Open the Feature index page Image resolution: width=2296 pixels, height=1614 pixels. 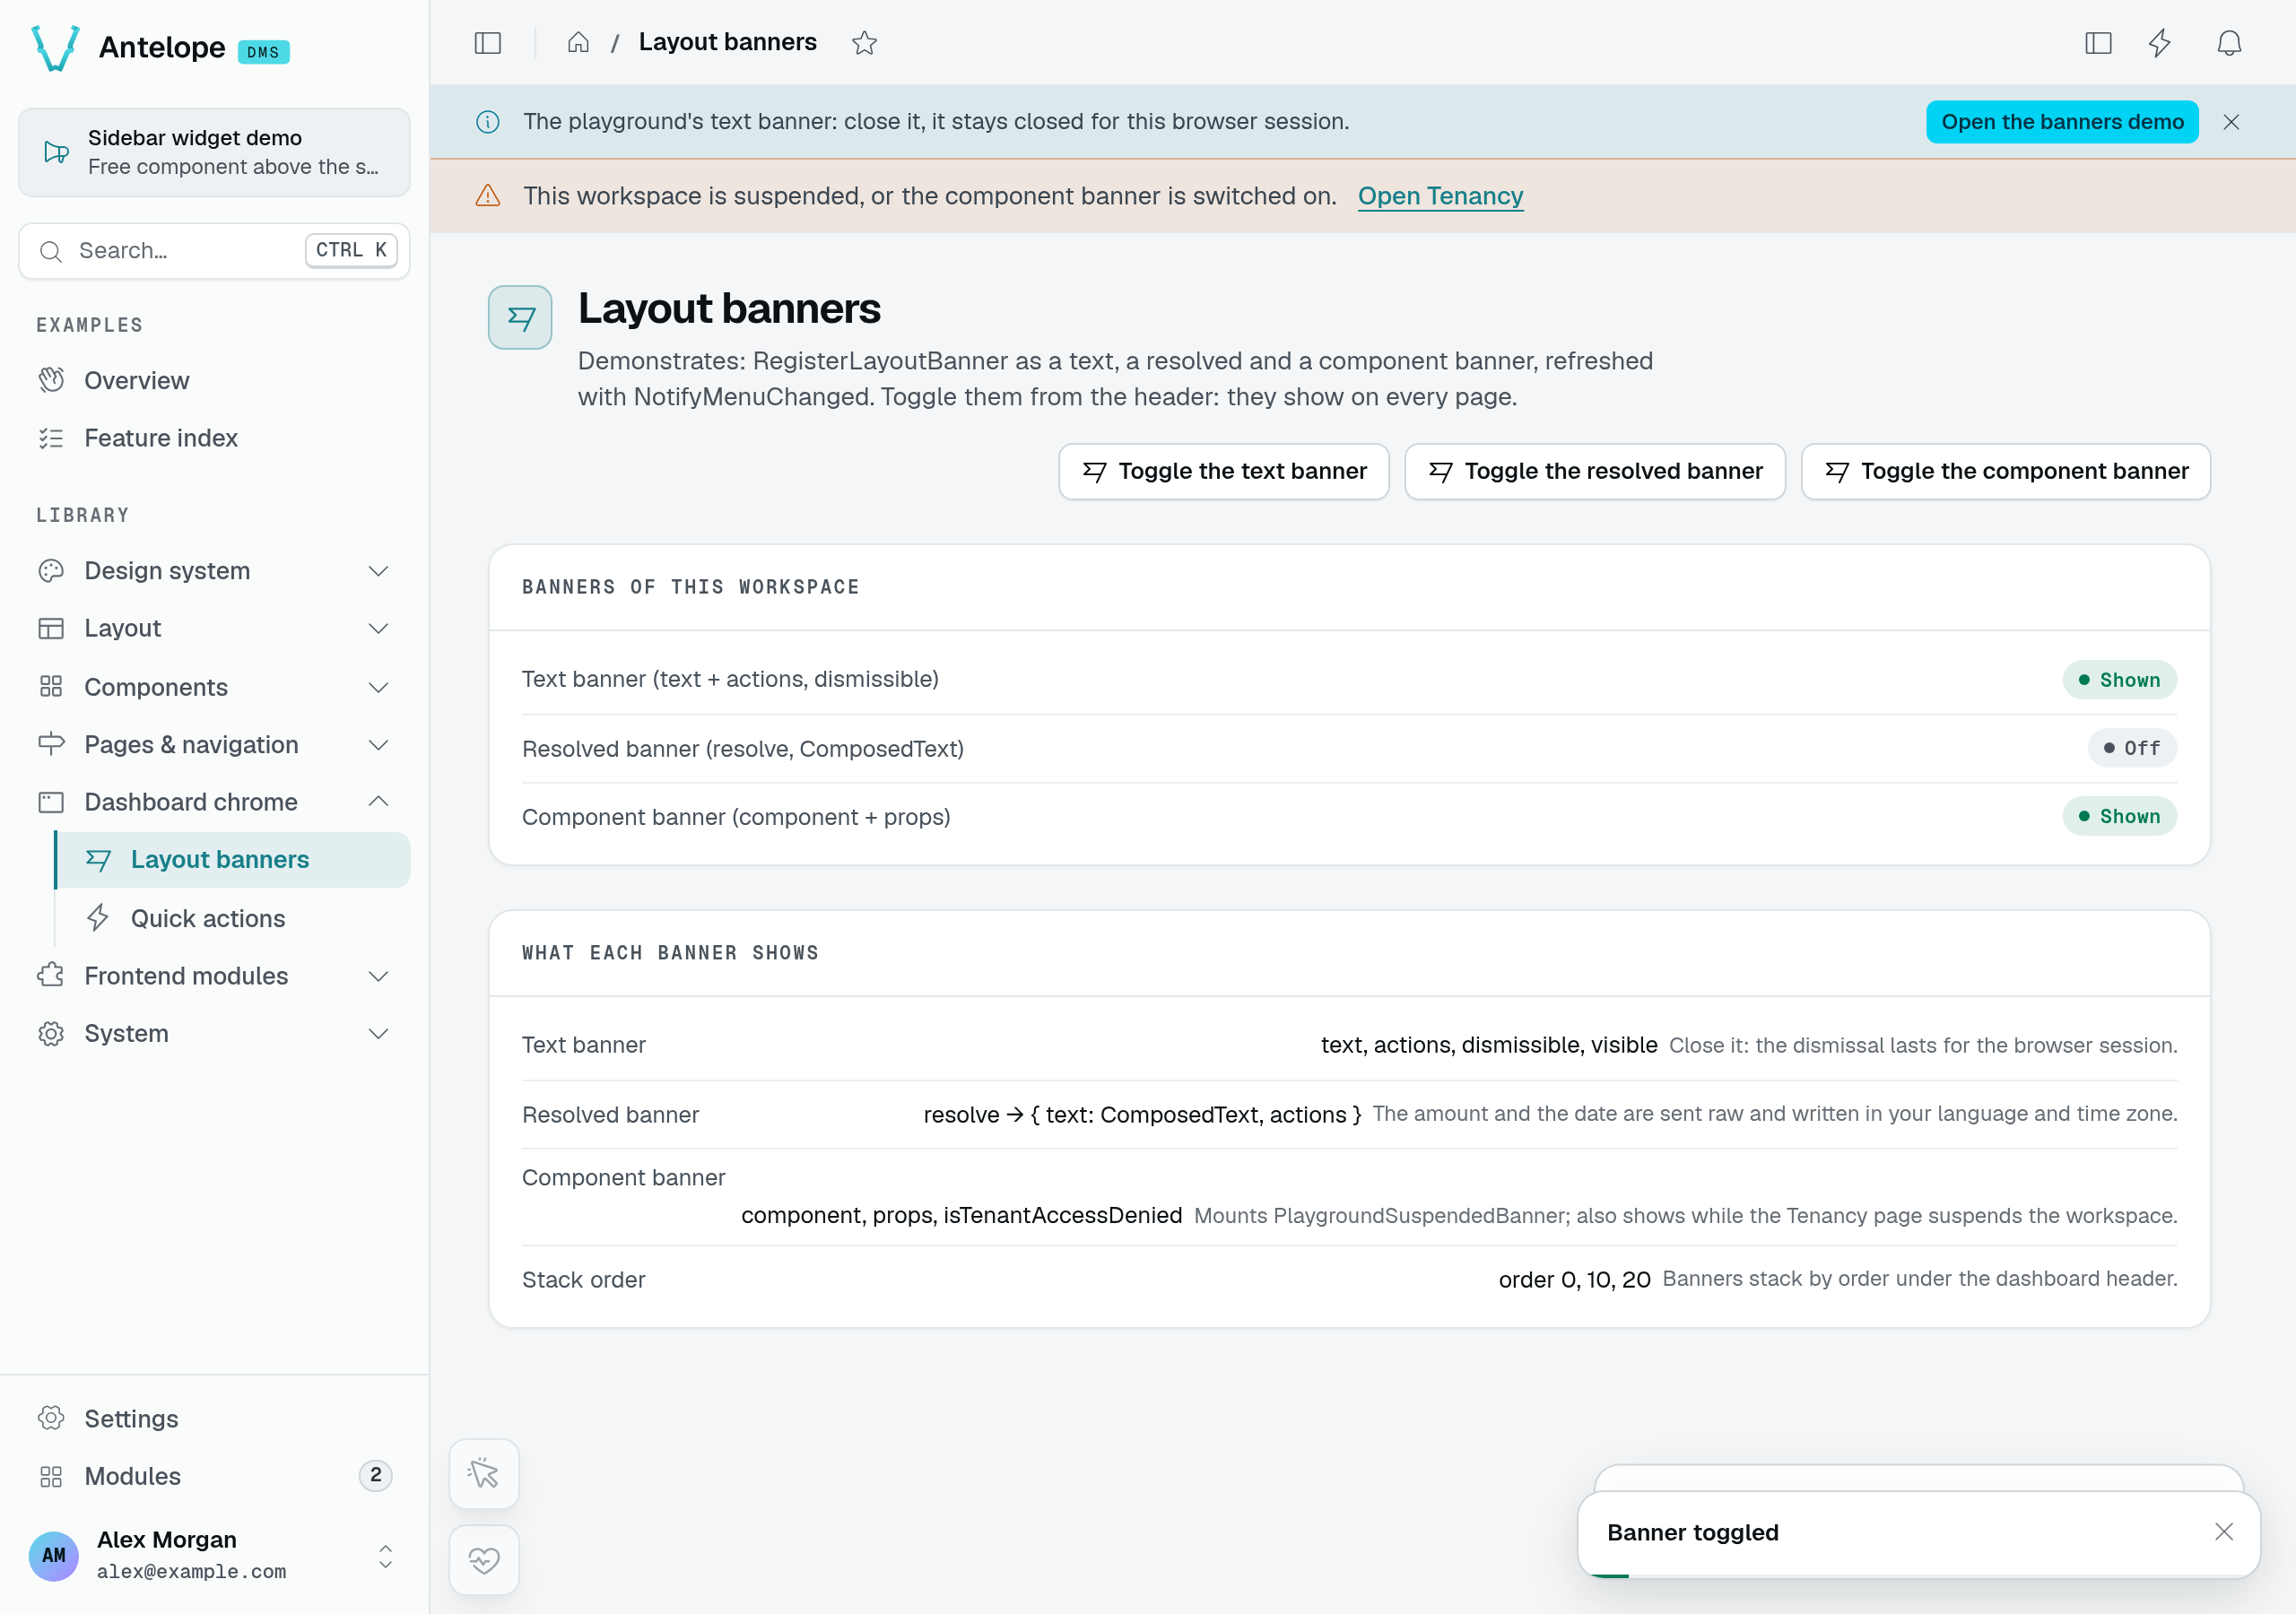tap(214, 438)
